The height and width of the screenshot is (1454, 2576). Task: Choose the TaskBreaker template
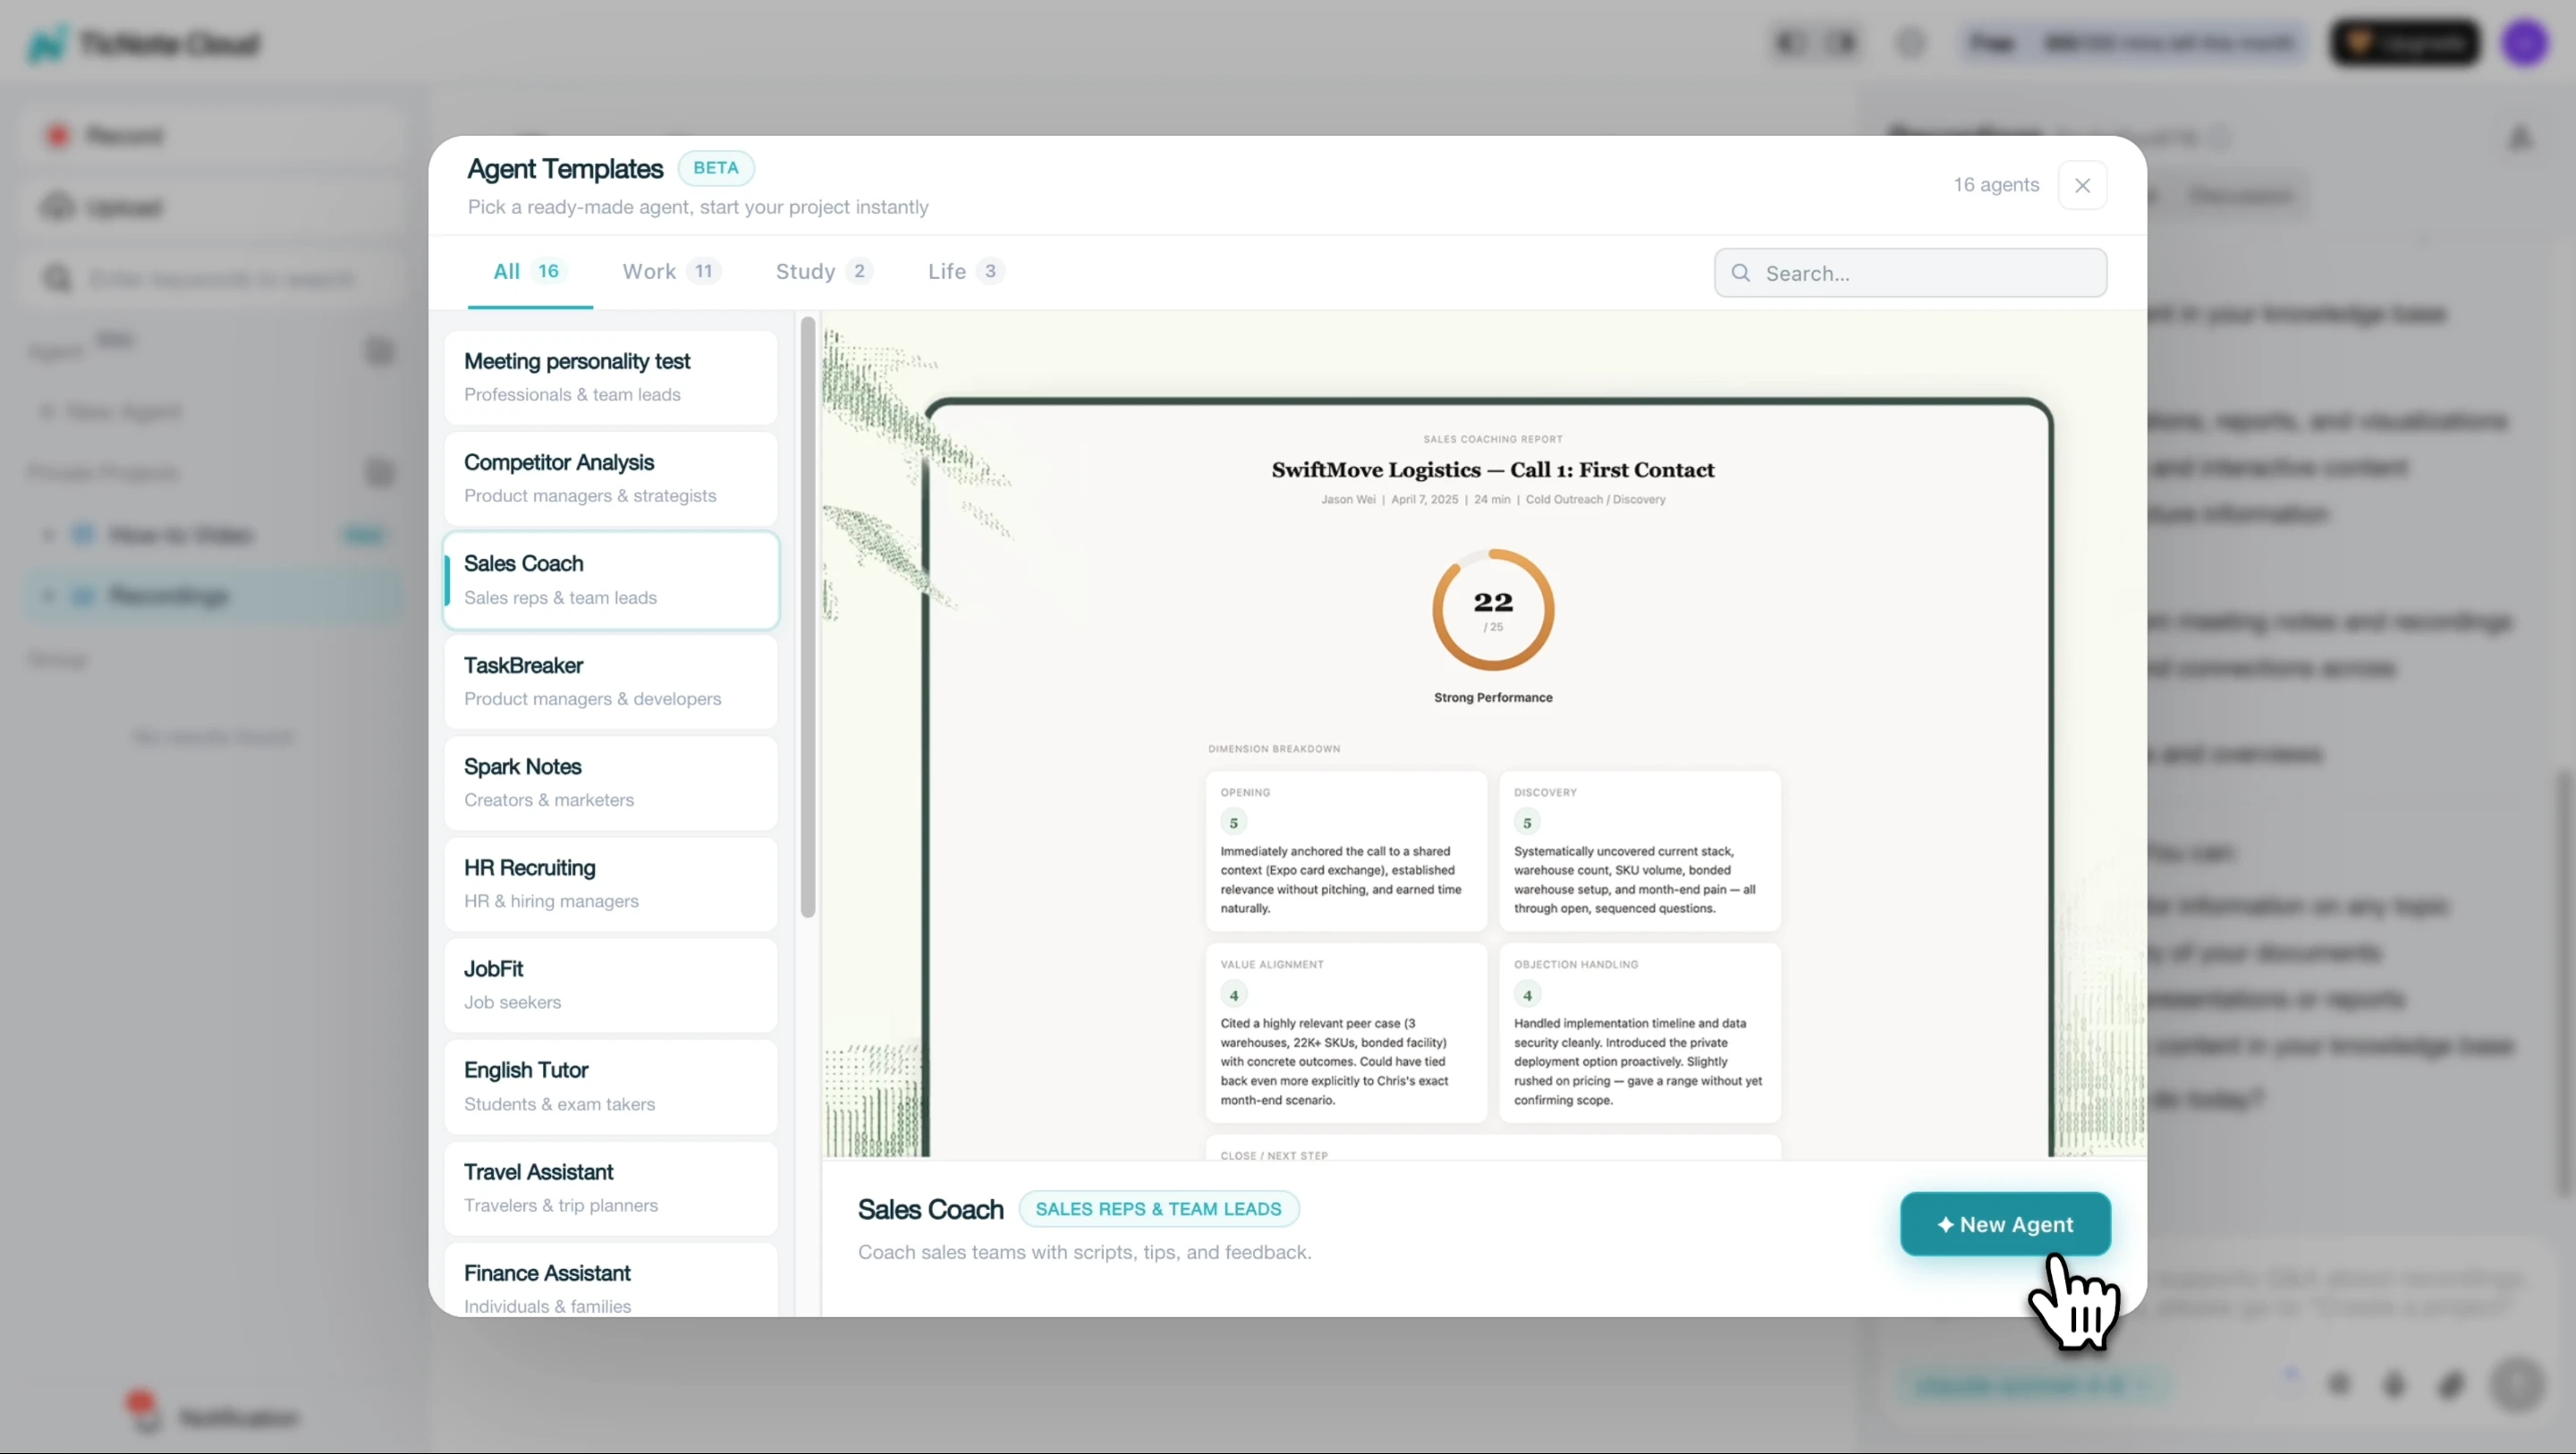coord(611,682)
